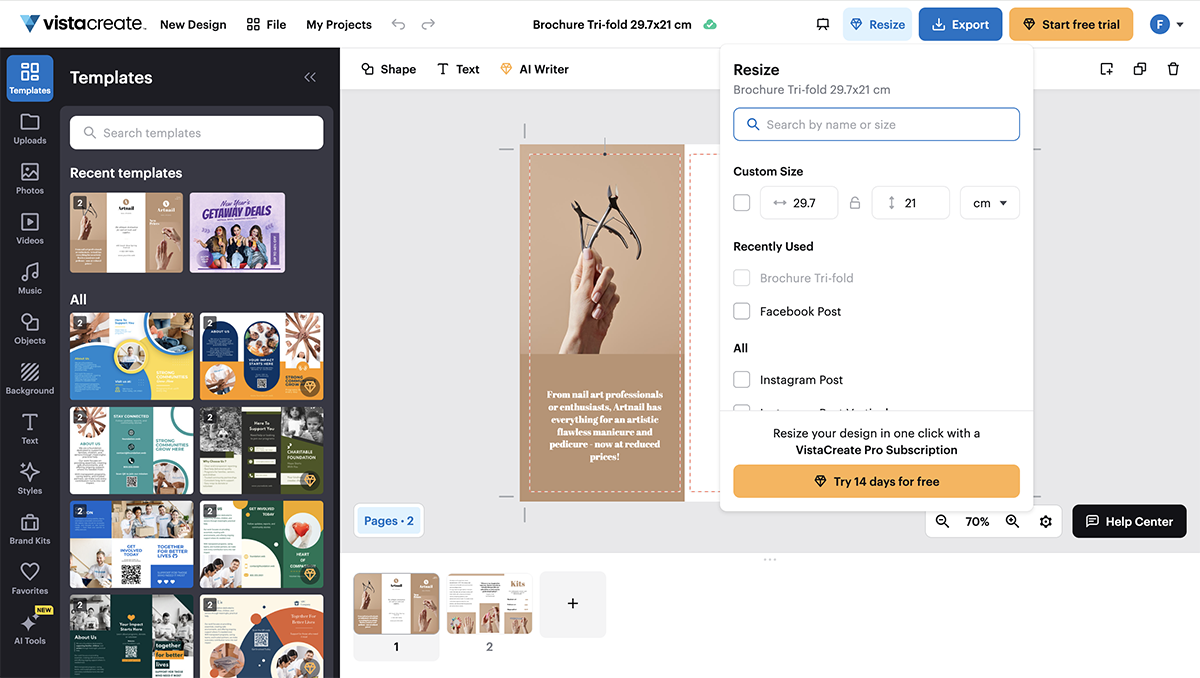The height and width of the screenshot is (678, 1200).
Task: Select the Brand Kits panel
Action: tap(29, 528)
